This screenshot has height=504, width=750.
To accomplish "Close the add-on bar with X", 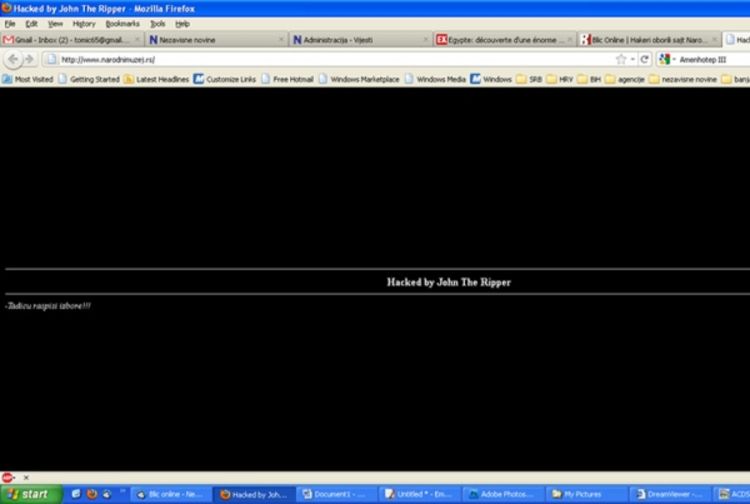I will point(26,477).
